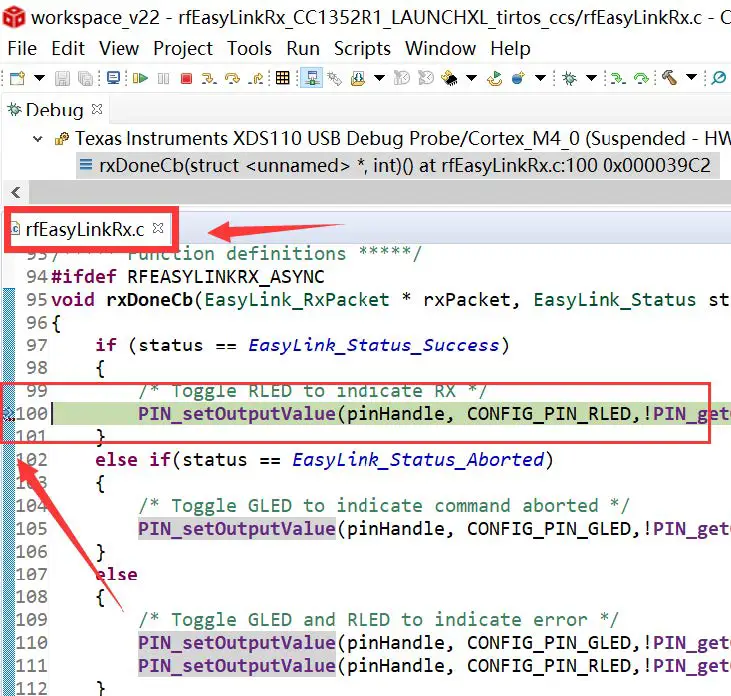Click the Step Return icon

pos(255,78)
